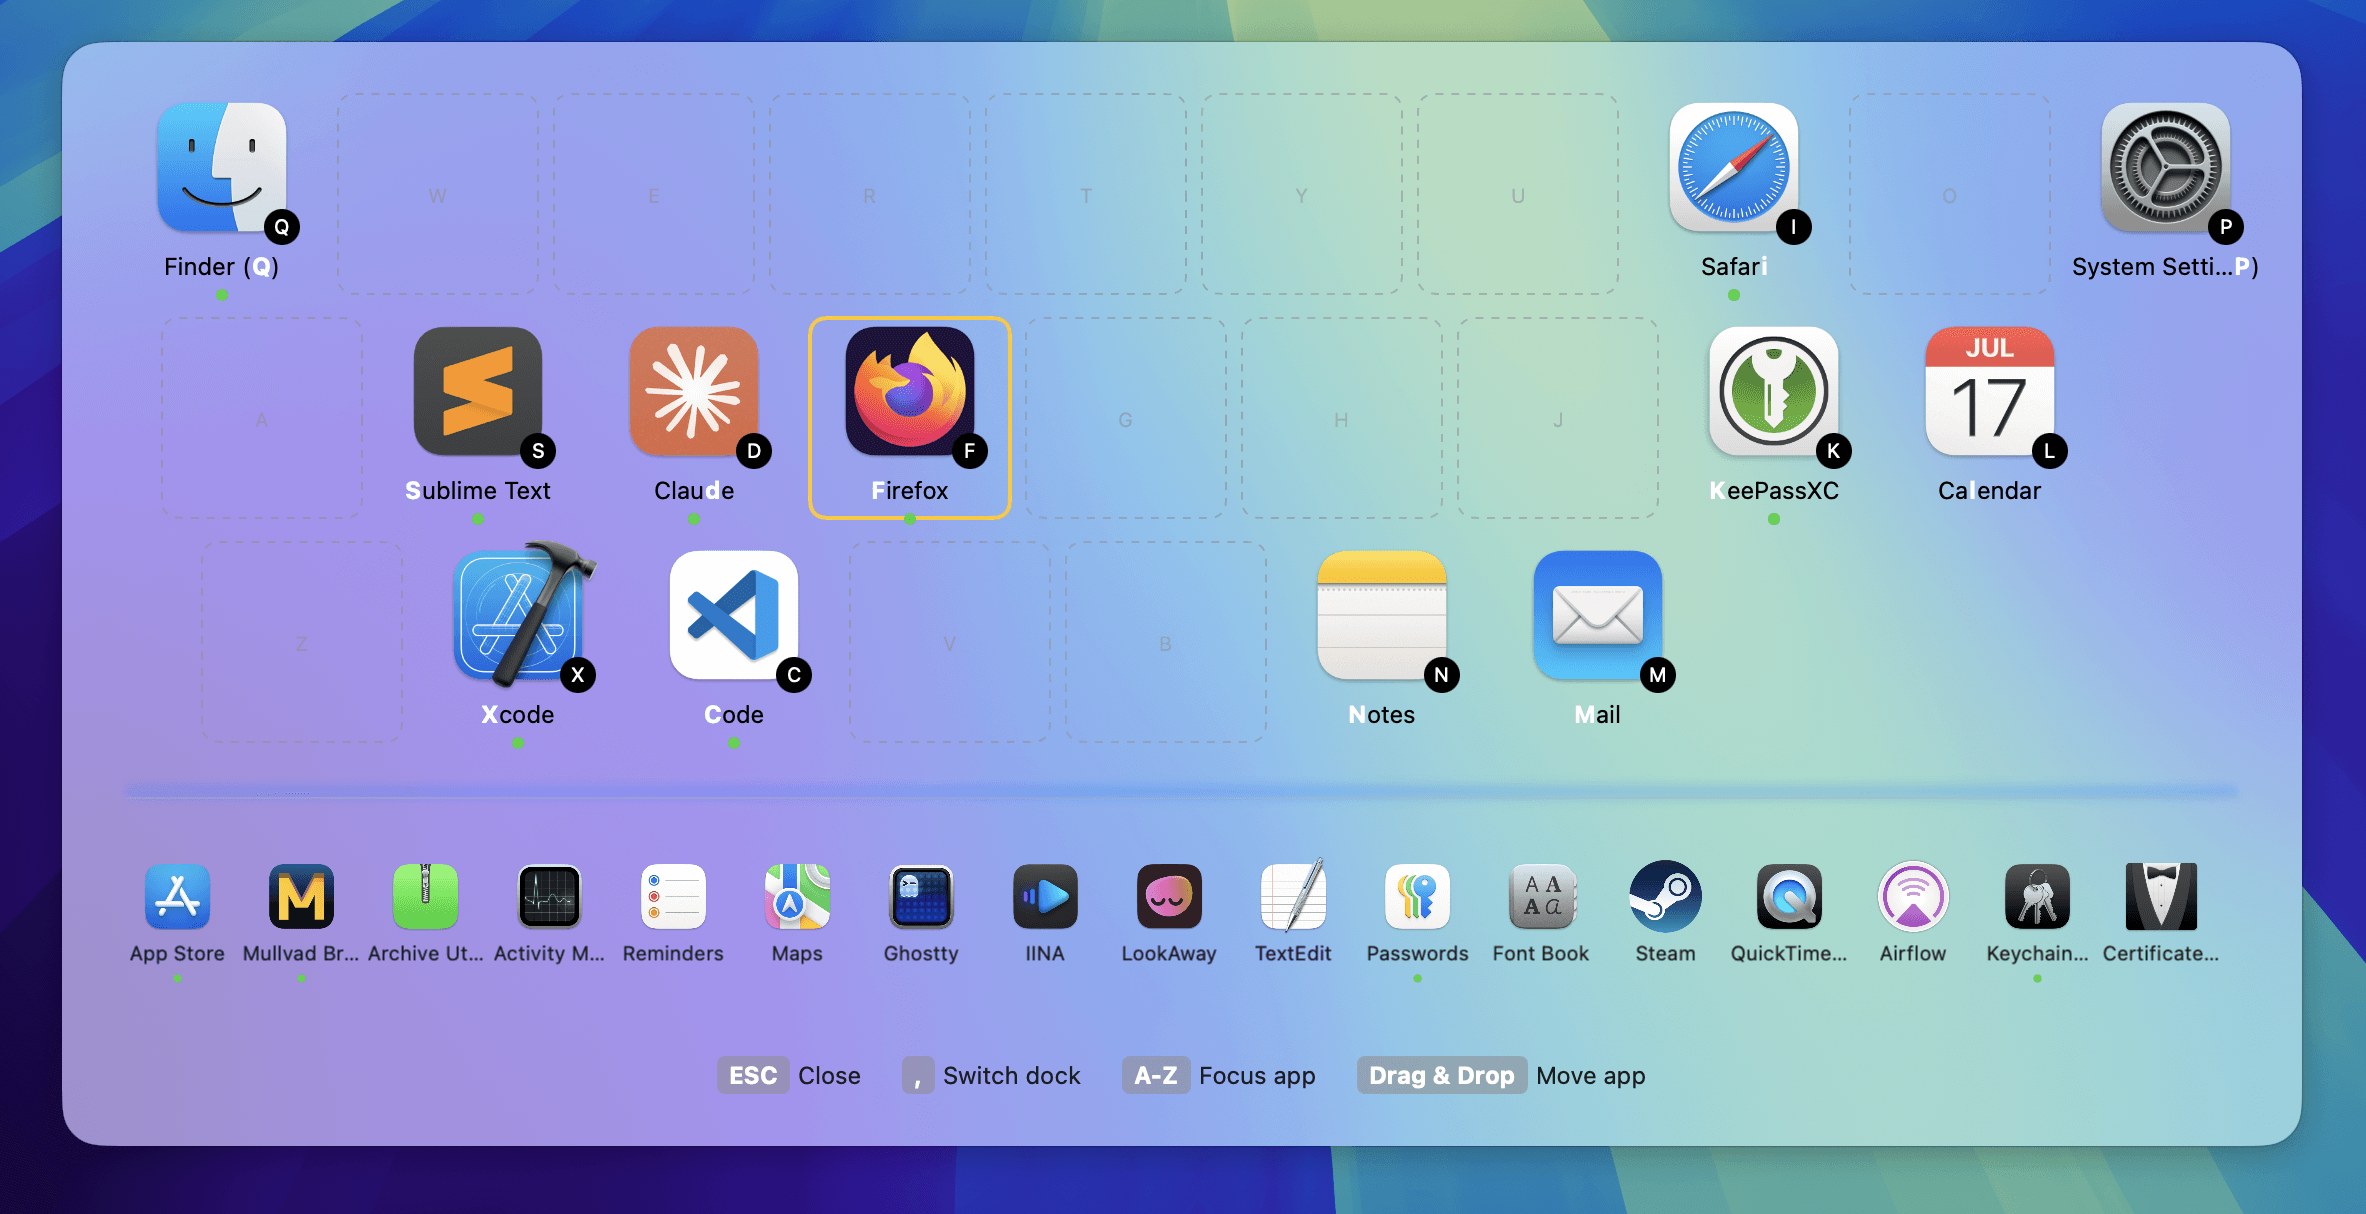Select the empty O key slot
The height and width of the screenshot is (1214, 2366).
1950,194
